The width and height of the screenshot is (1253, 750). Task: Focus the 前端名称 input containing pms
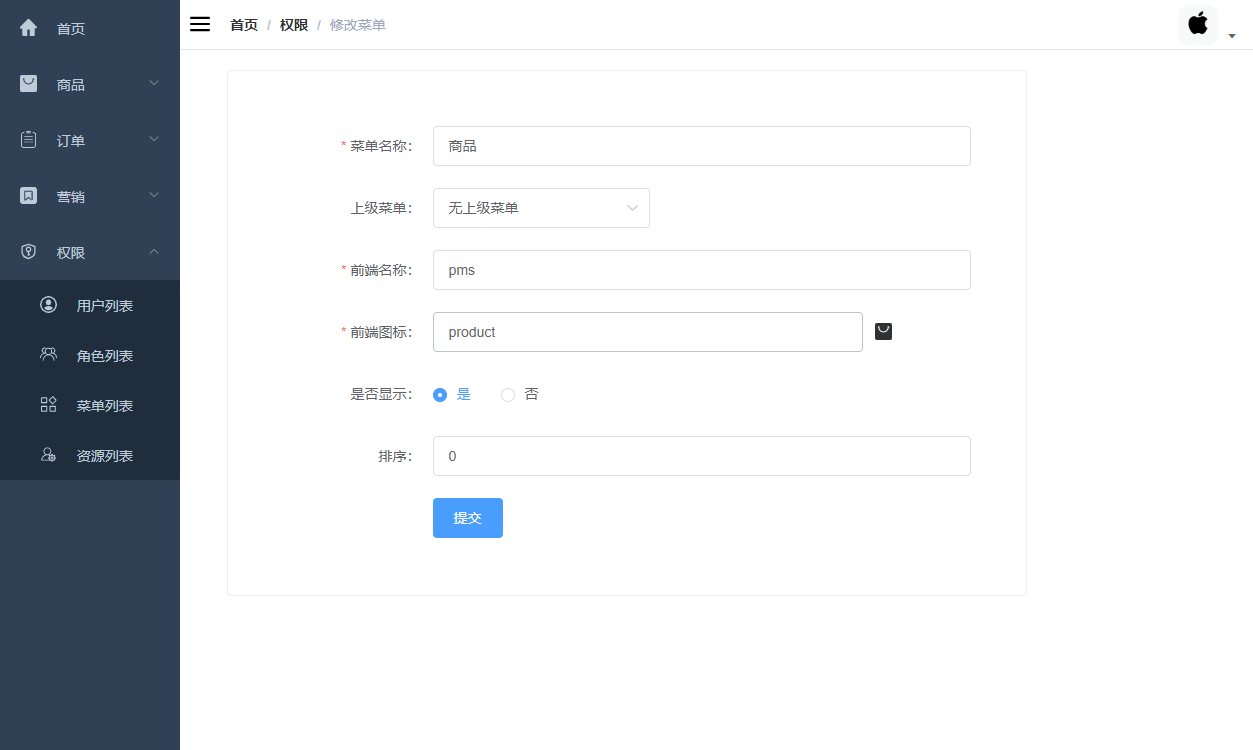click(x=702, y=270)
